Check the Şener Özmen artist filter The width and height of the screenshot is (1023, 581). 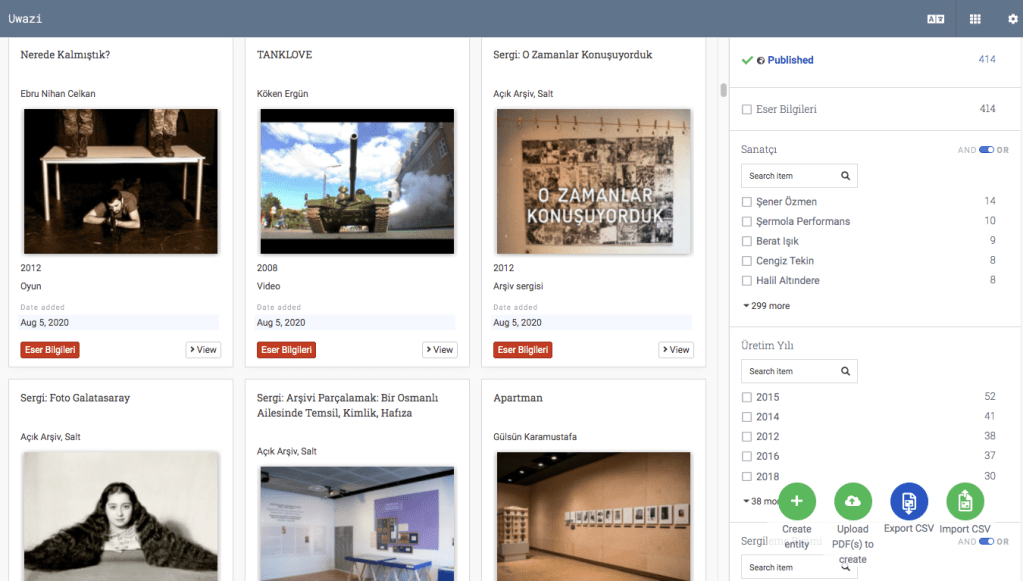click(747, 202)
